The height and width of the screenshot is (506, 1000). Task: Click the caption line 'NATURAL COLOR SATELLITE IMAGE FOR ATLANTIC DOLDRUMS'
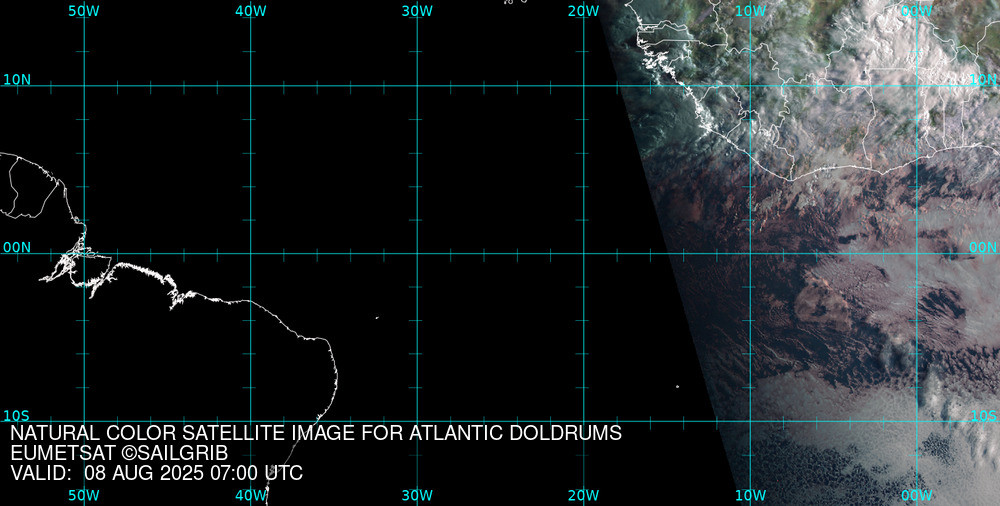coord(316,433)
